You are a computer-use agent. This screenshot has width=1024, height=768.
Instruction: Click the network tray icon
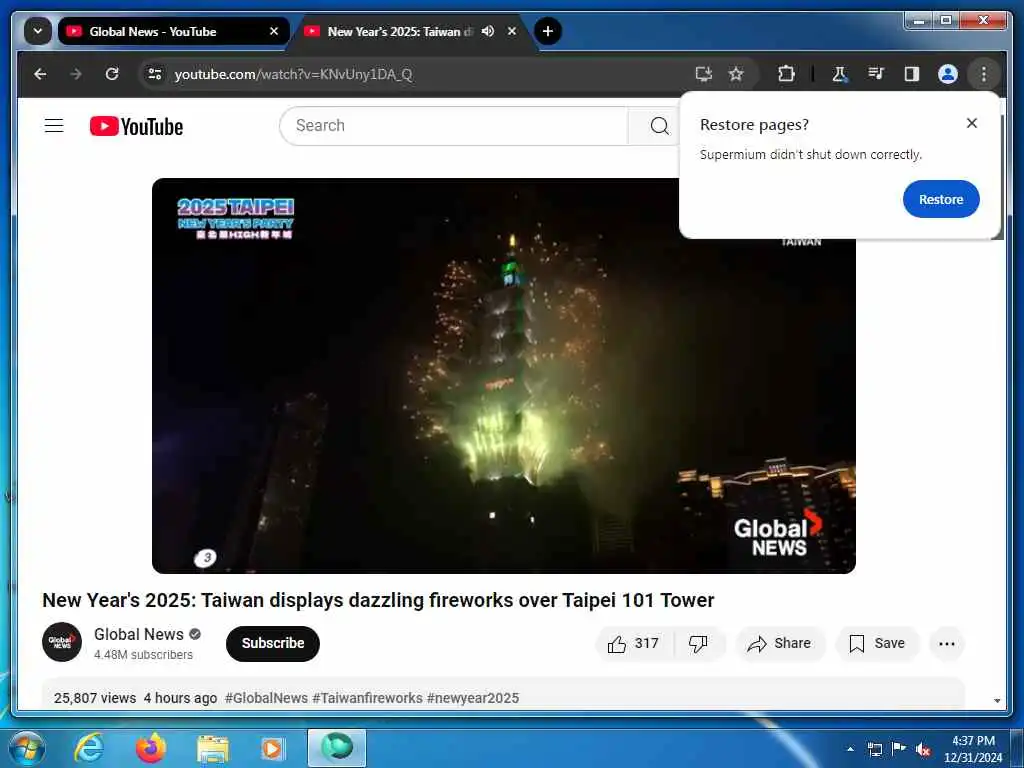point(874,749)
